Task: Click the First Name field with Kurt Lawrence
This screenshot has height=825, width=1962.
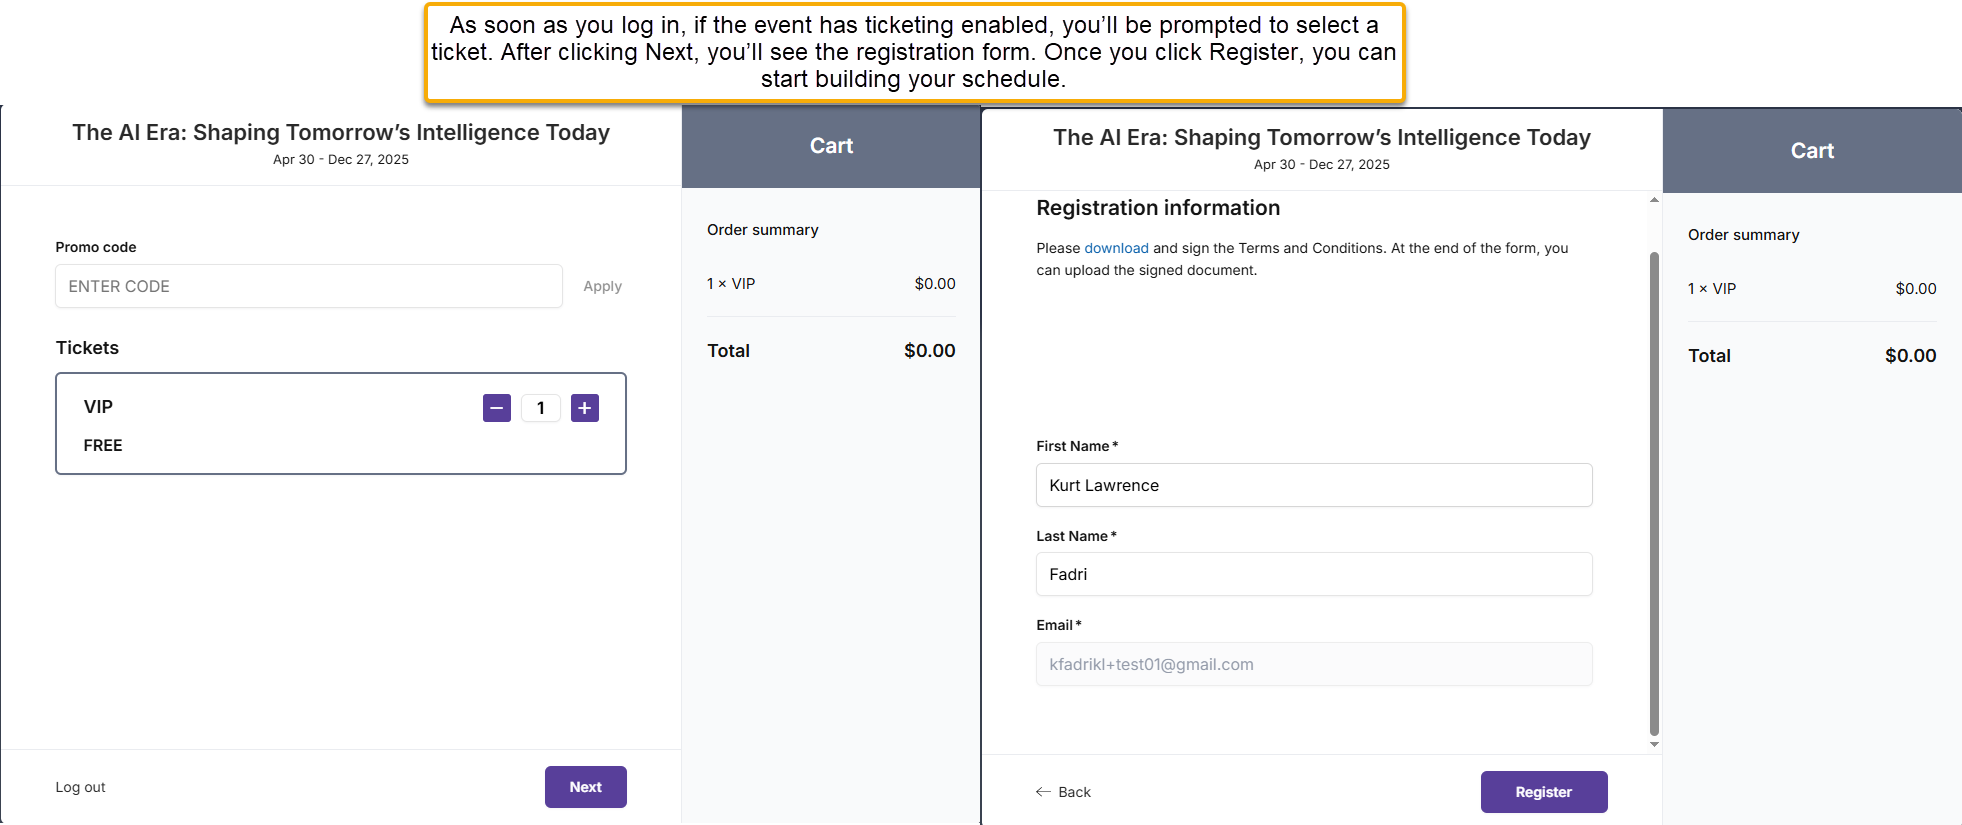Action: click(1314, 485)
